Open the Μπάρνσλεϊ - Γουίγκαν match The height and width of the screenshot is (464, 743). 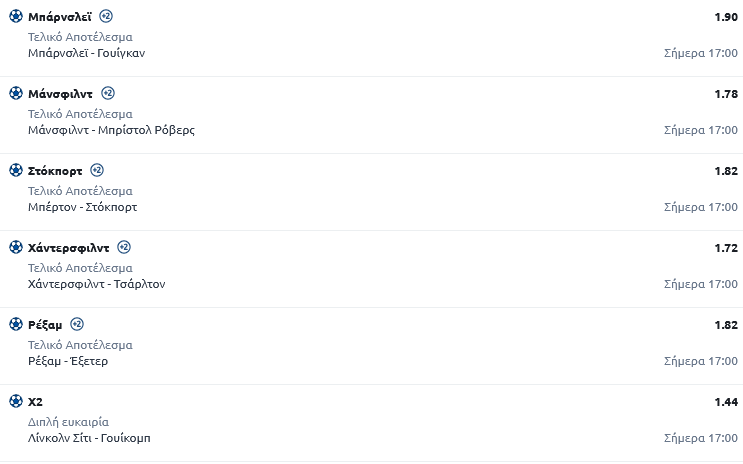88,53
